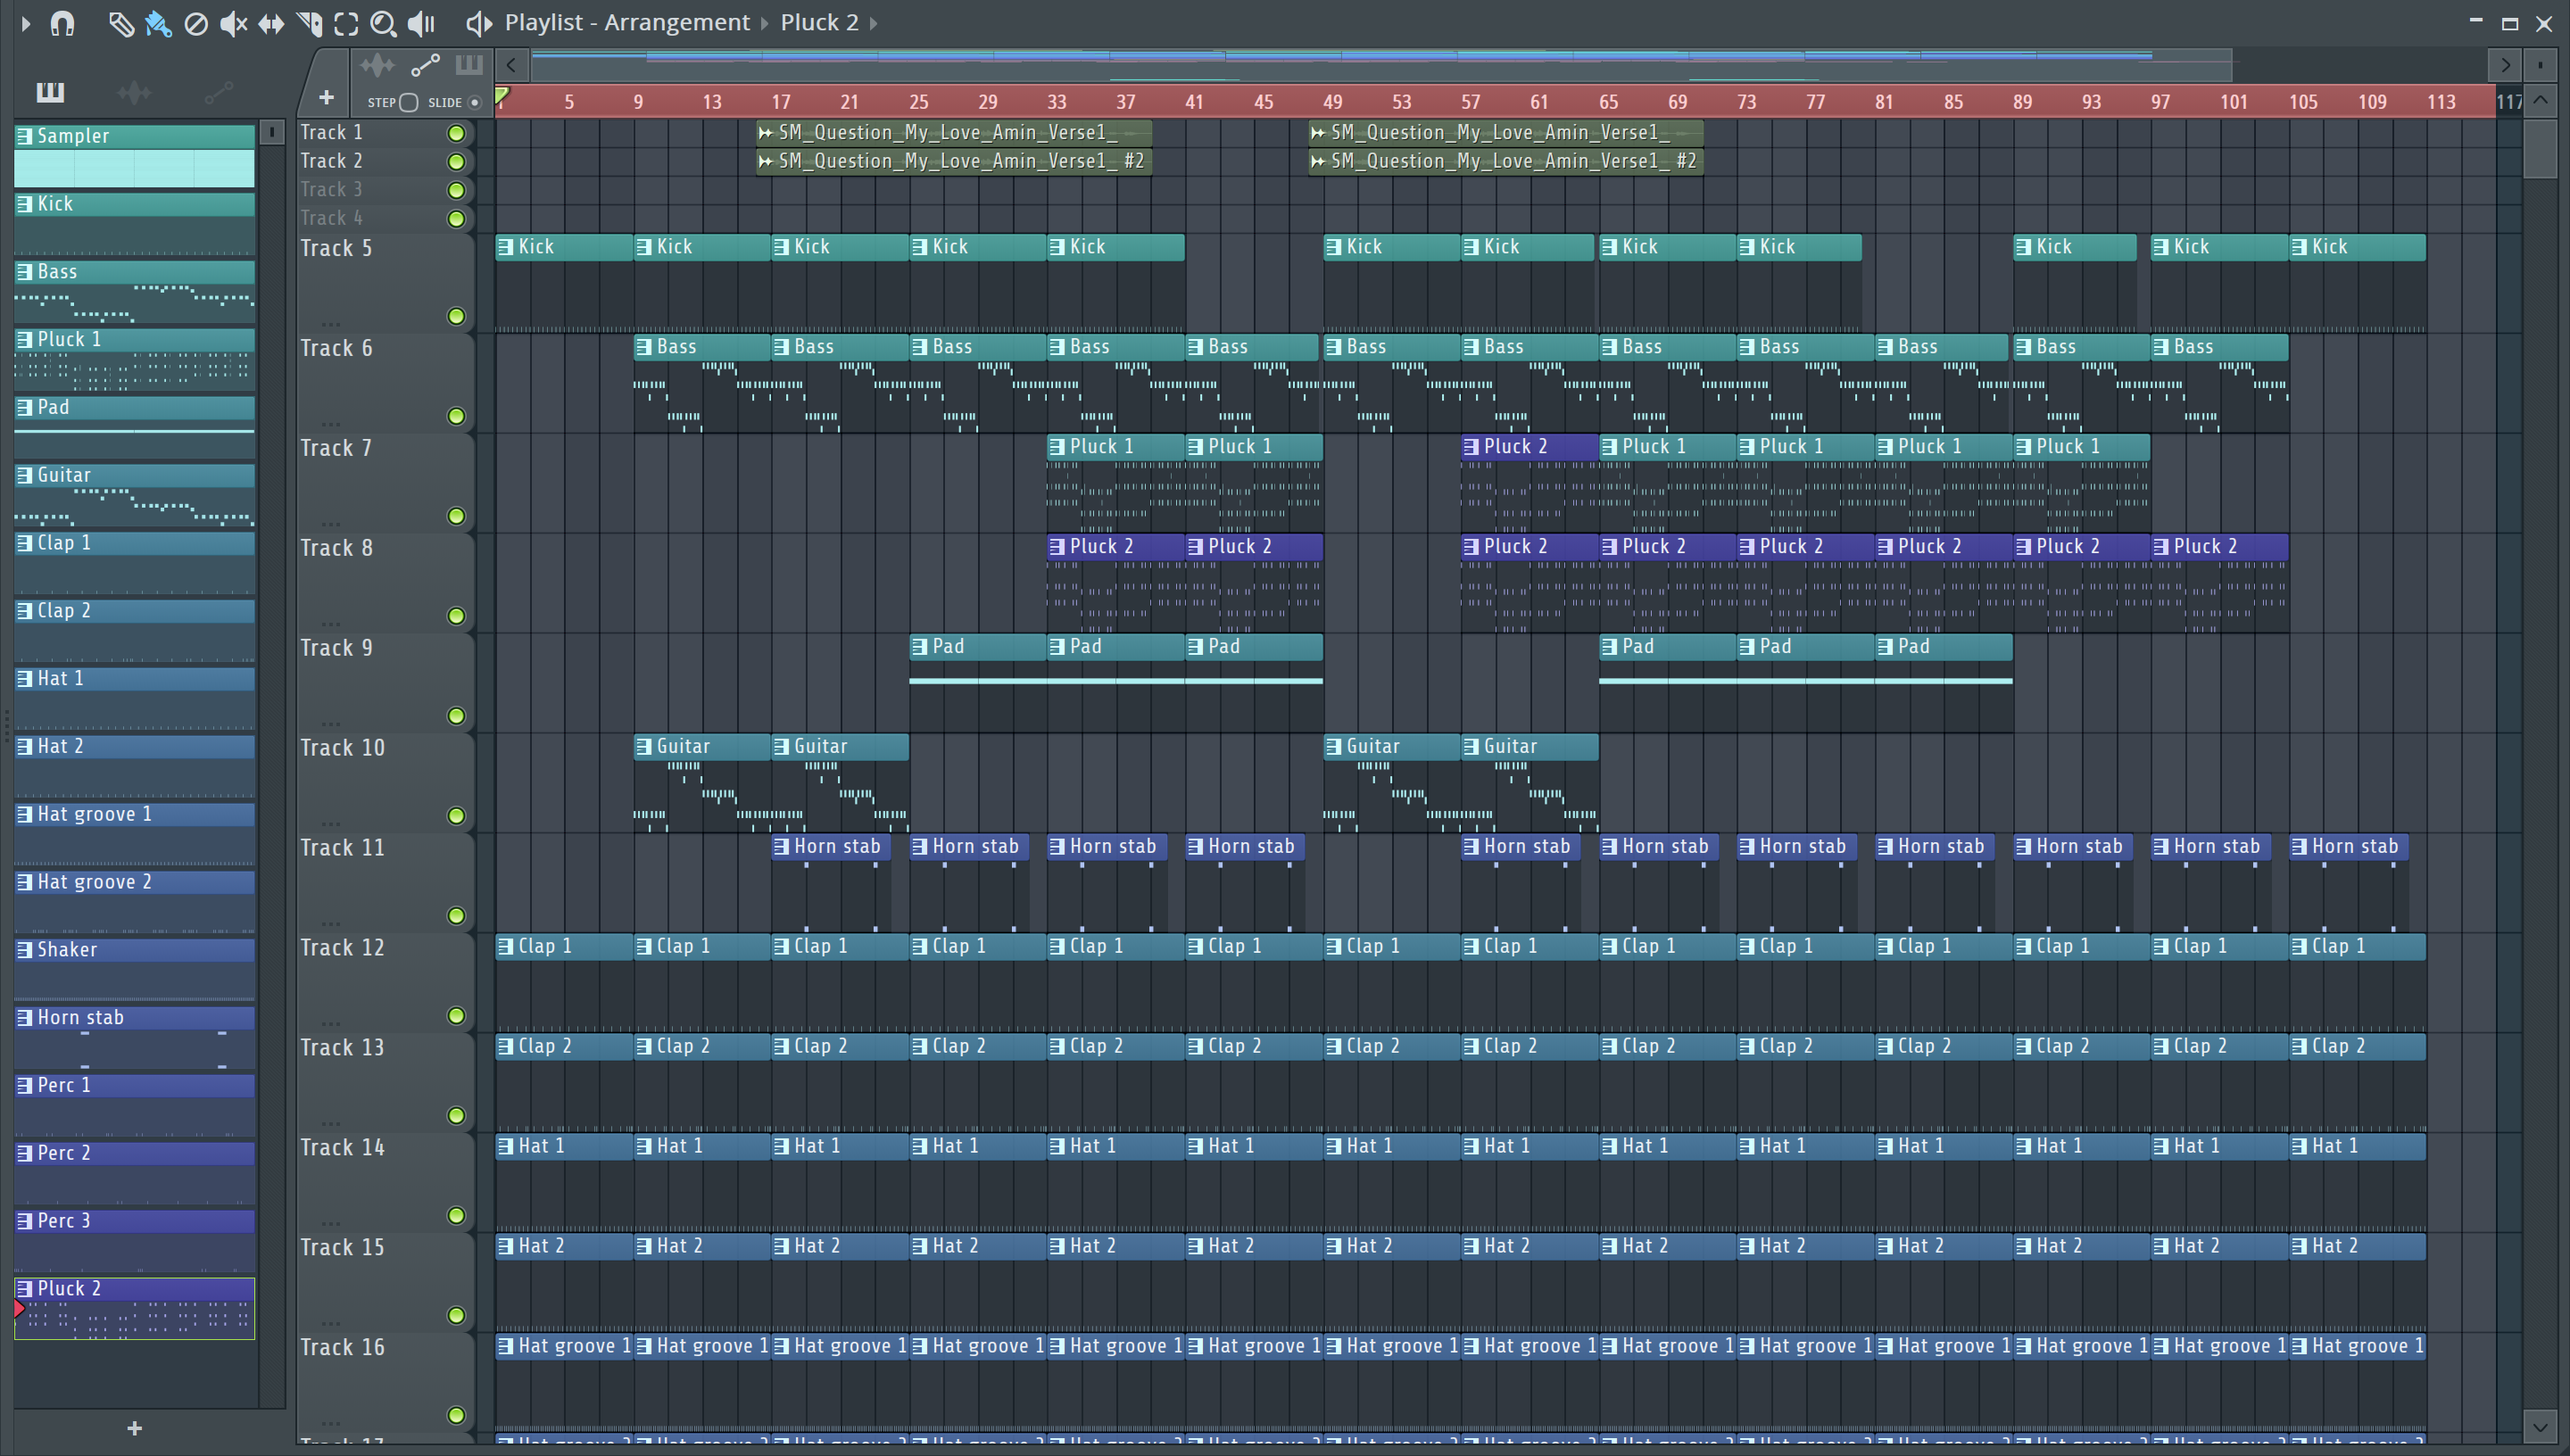
Task: Select the Kick pattern in picker
Action: tap(134, 223)
